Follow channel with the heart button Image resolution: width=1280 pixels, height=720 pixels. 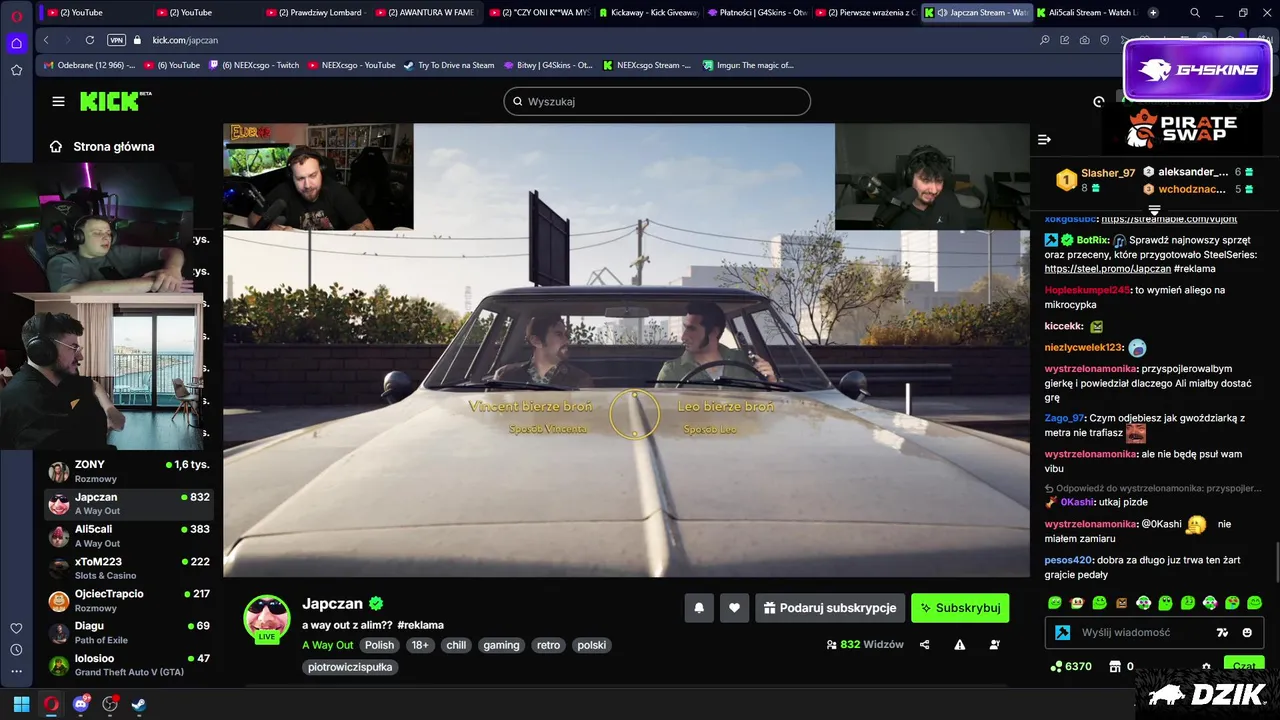click(734, 607)
